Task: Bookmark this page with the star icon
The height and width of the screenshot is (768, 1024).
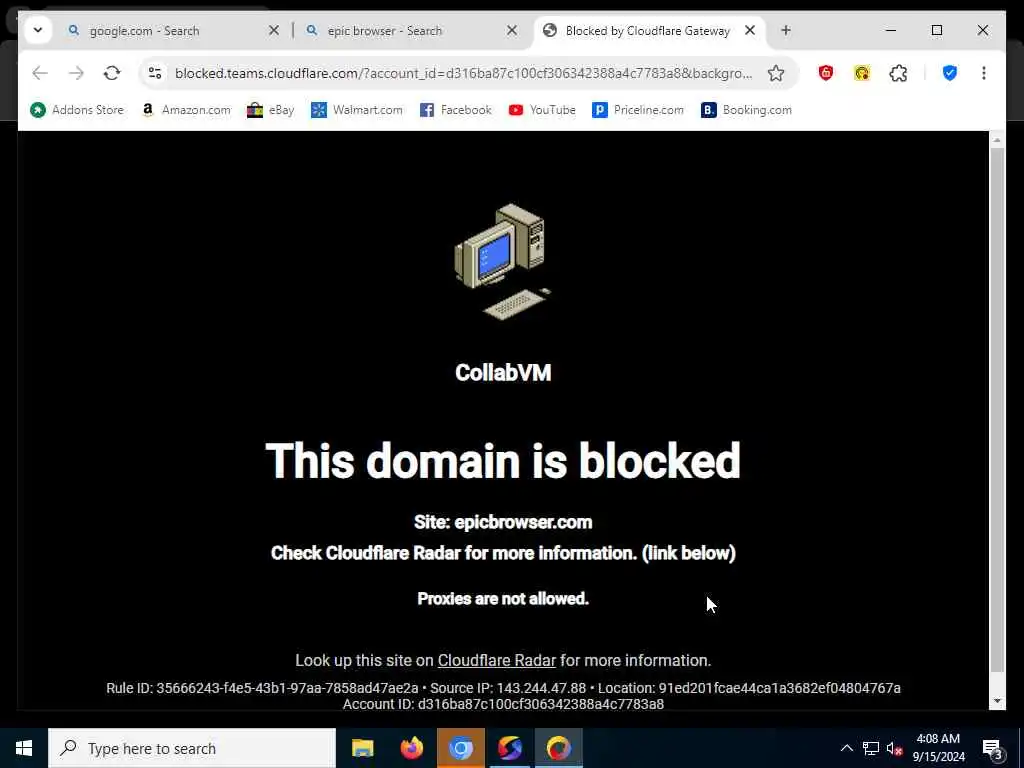Action: 776,73
